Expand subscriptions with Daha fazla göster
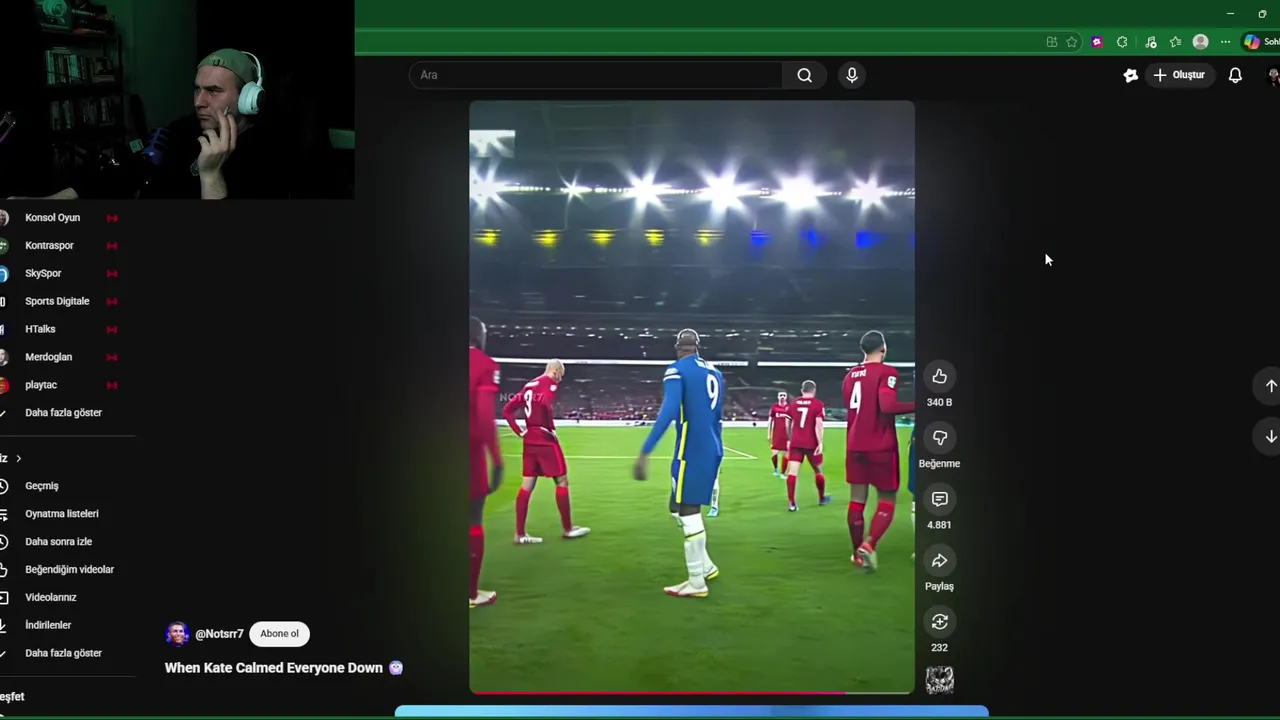This screenshot has width=1280, height=720. 63,413
